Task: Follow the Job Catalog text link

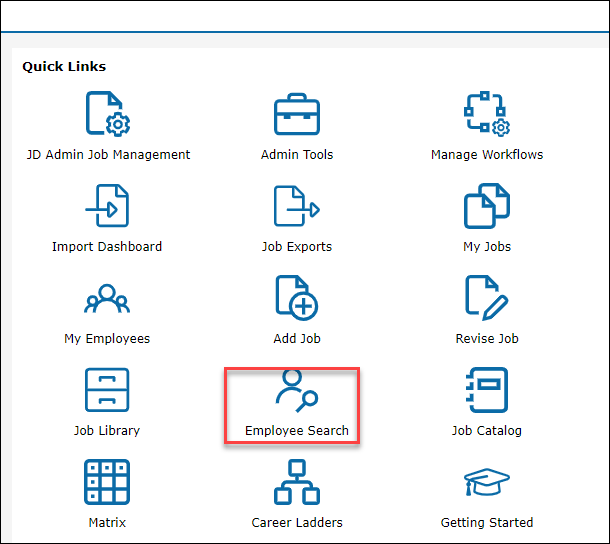Action: click(x=487, y=431)
